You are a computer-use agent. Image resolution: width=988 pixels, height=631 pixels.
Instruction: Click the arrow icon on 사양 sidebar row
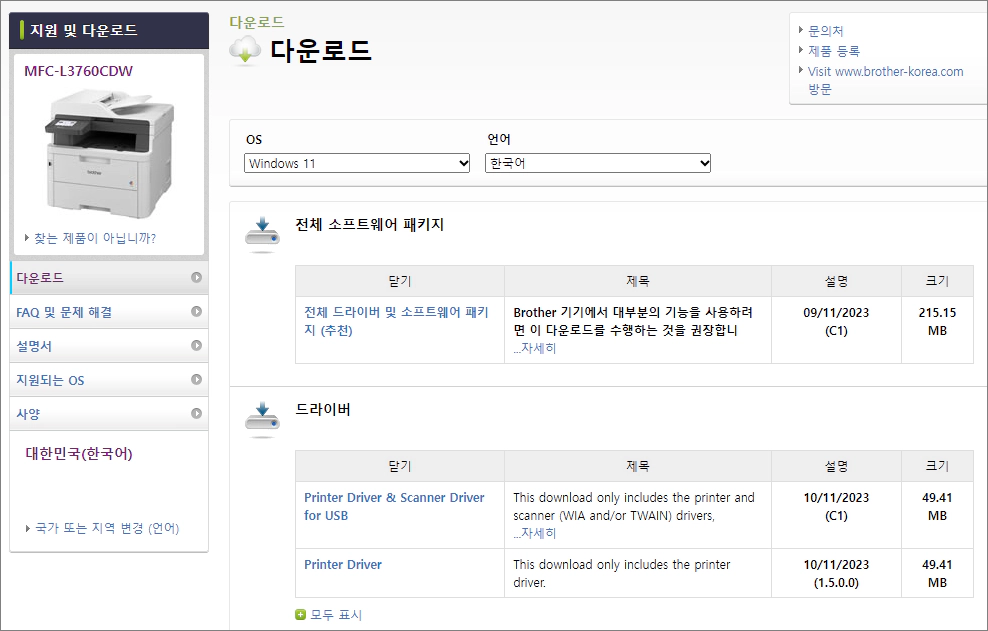pyautogui.click(x=197, y=414)
